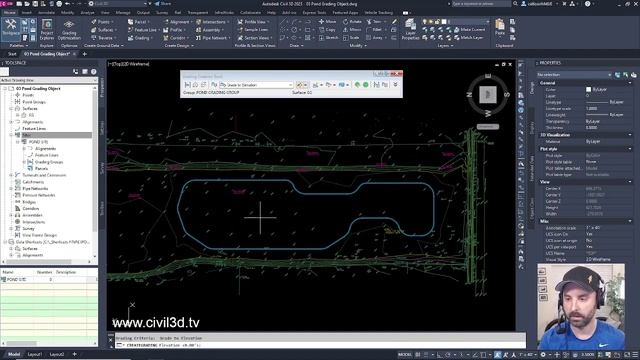Viewport: 640px width, 360px height.
Task: Select the Scale tool in Modify panel
Action: (x=351, y=38)
